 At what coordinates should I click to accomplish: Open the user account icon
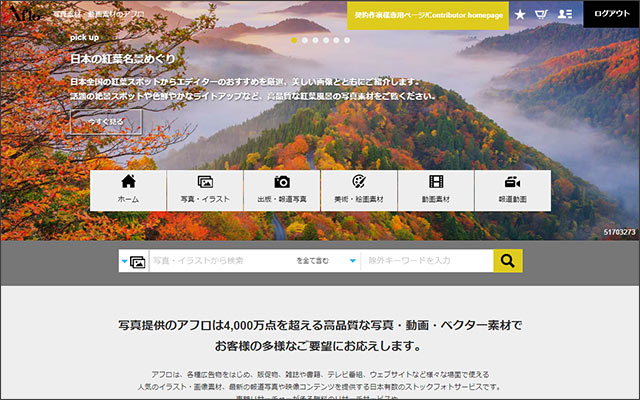point(565,14)
